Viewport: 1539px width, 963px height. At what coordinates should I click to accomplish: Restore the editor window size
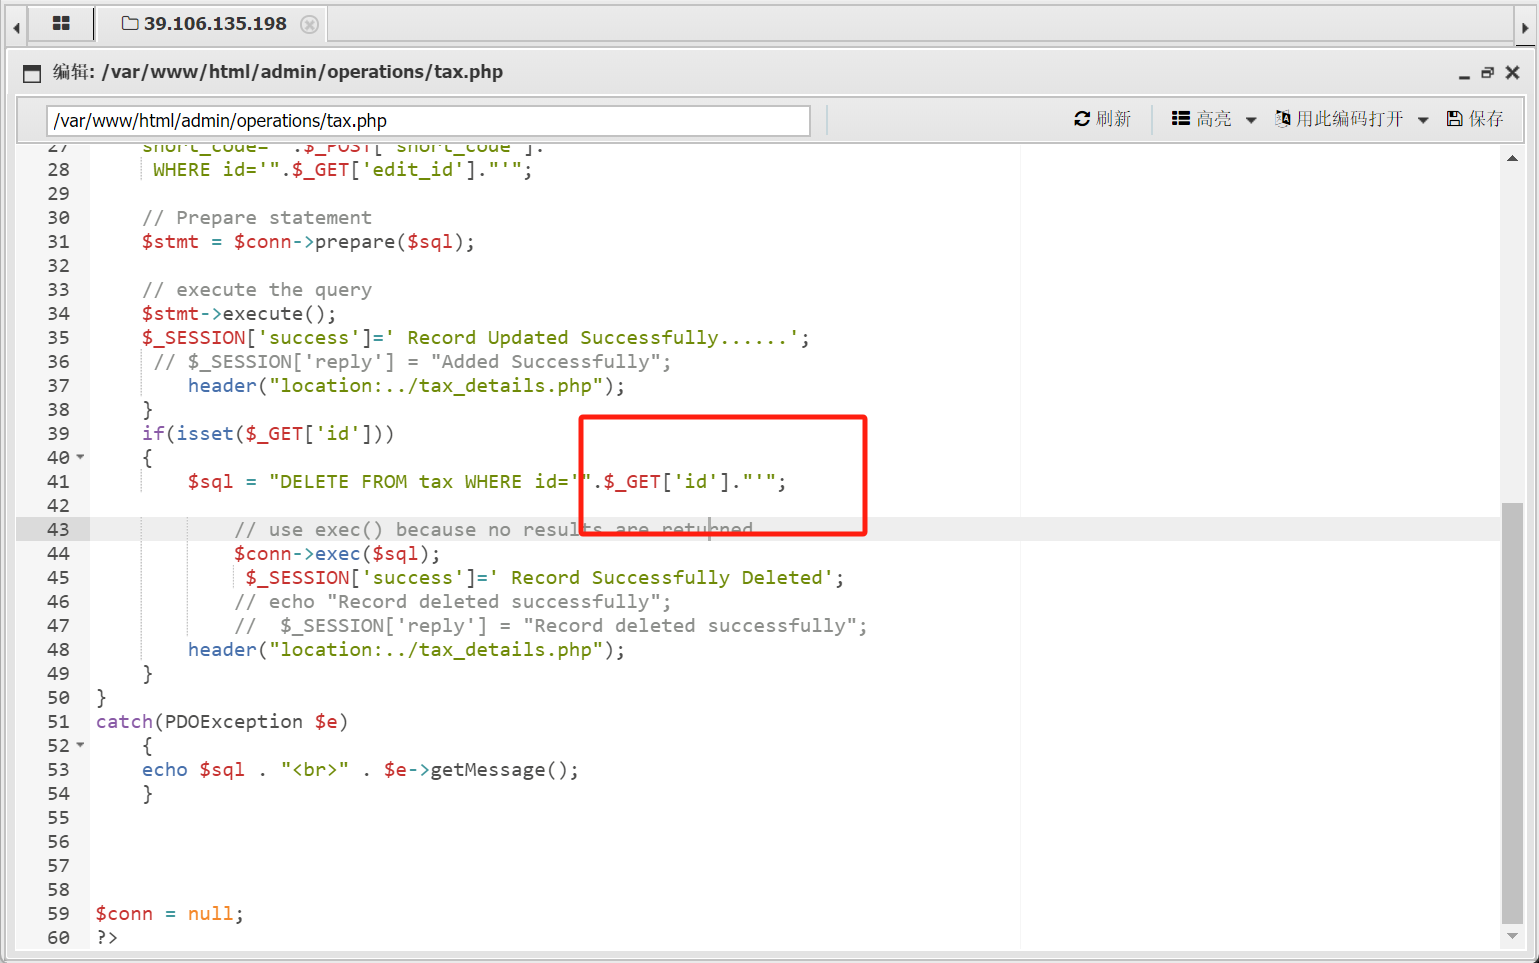click(1487, 73)
